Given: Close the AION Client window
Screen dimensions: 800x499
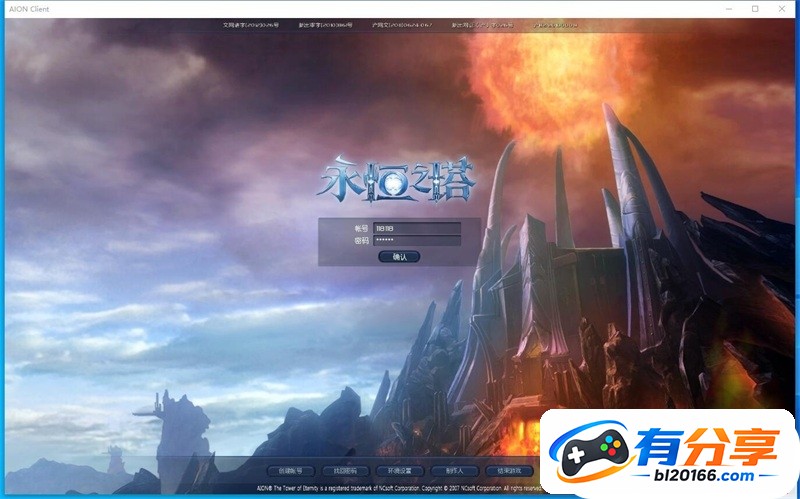Looking at the screenshot, I should click(782, 9).
